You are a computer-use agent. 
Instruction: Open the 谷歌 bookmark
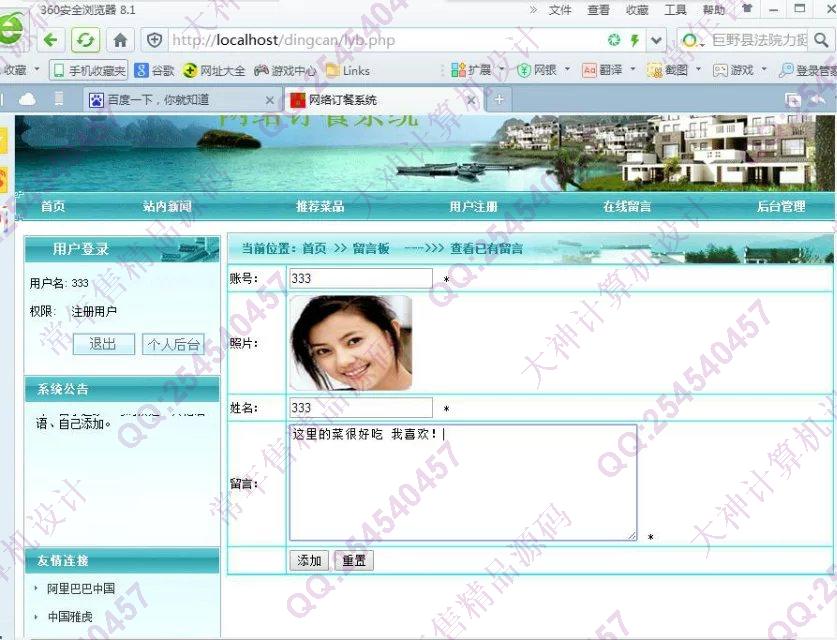point(155,70)
